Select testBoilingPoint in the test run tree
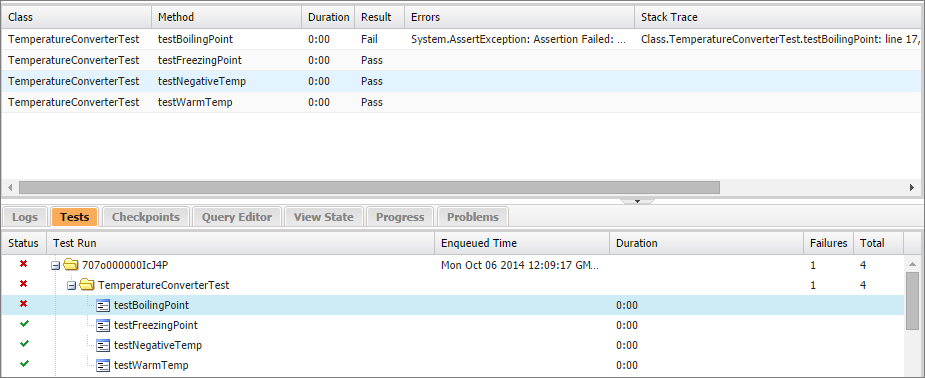This screenshot has height=378, width=925. point(151,305)
